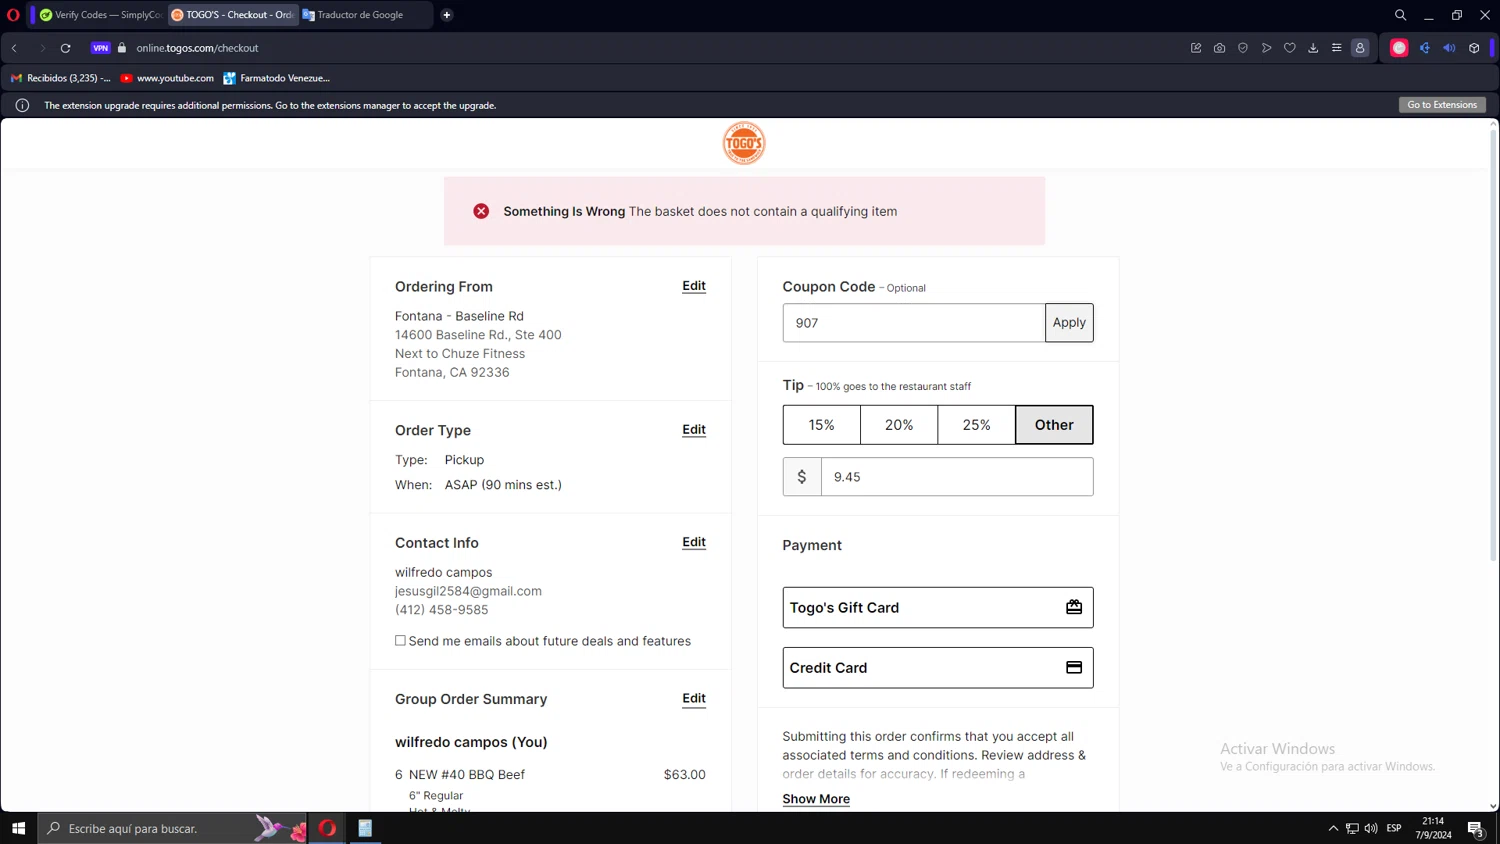Open the network status tray icon
The height and width of the screenshot is (844, 1500).
click(x=1352, y=828)
